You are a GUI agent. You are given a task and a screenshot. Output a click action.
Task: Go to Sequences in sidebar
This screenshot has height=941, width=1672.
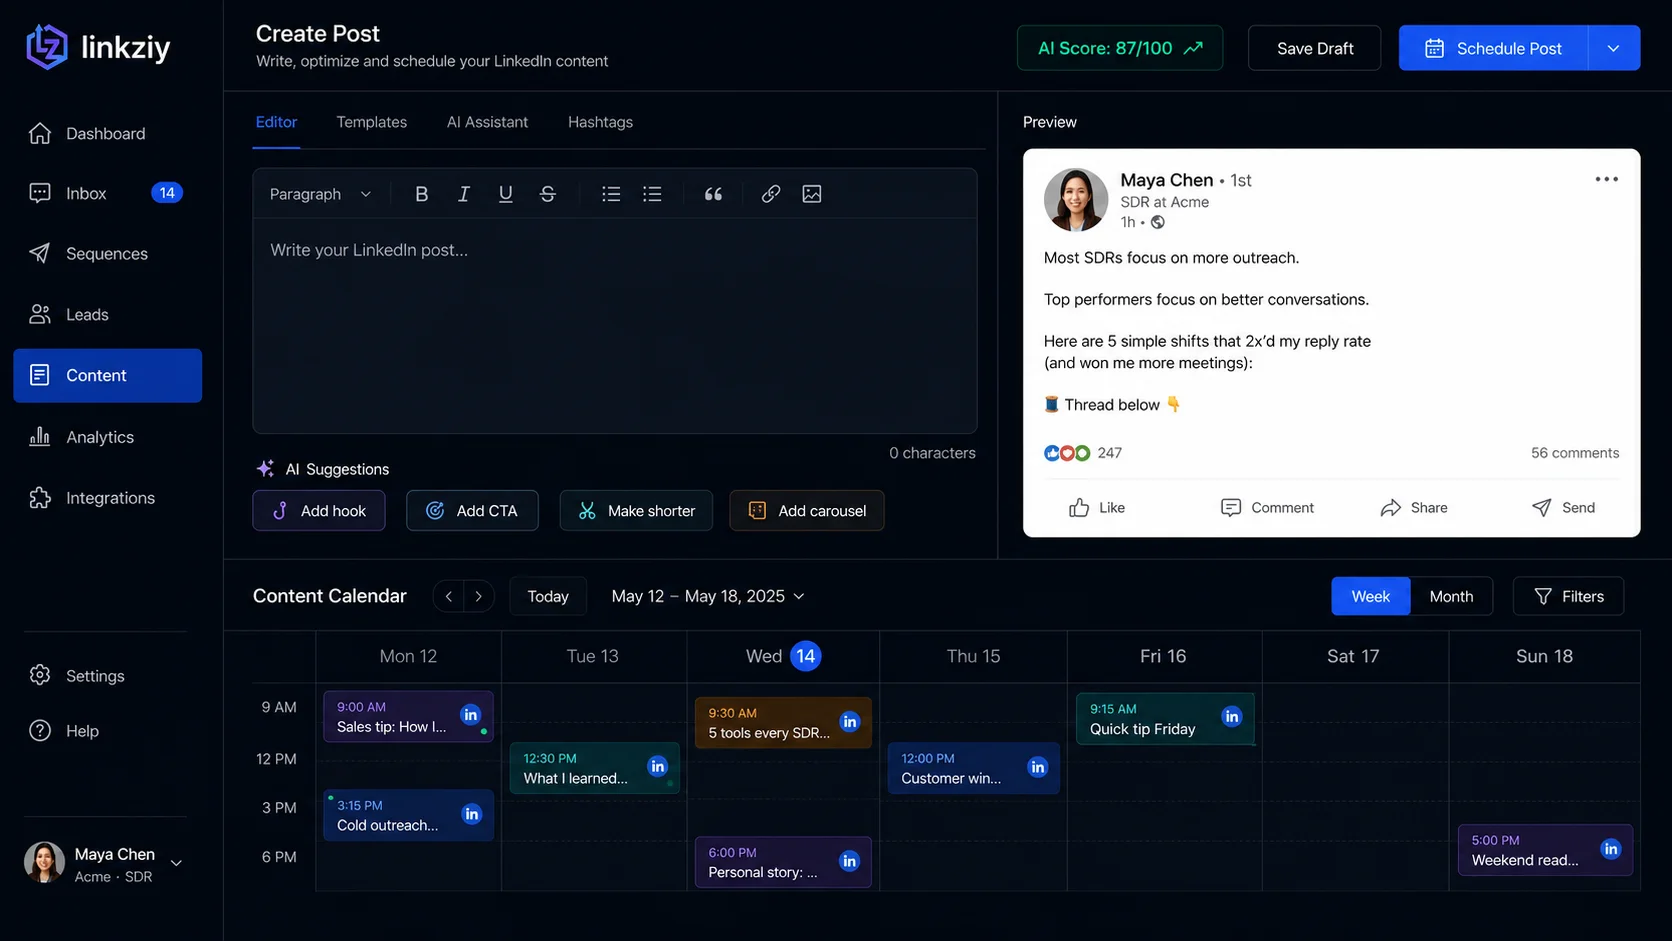(x=108, y=253)
